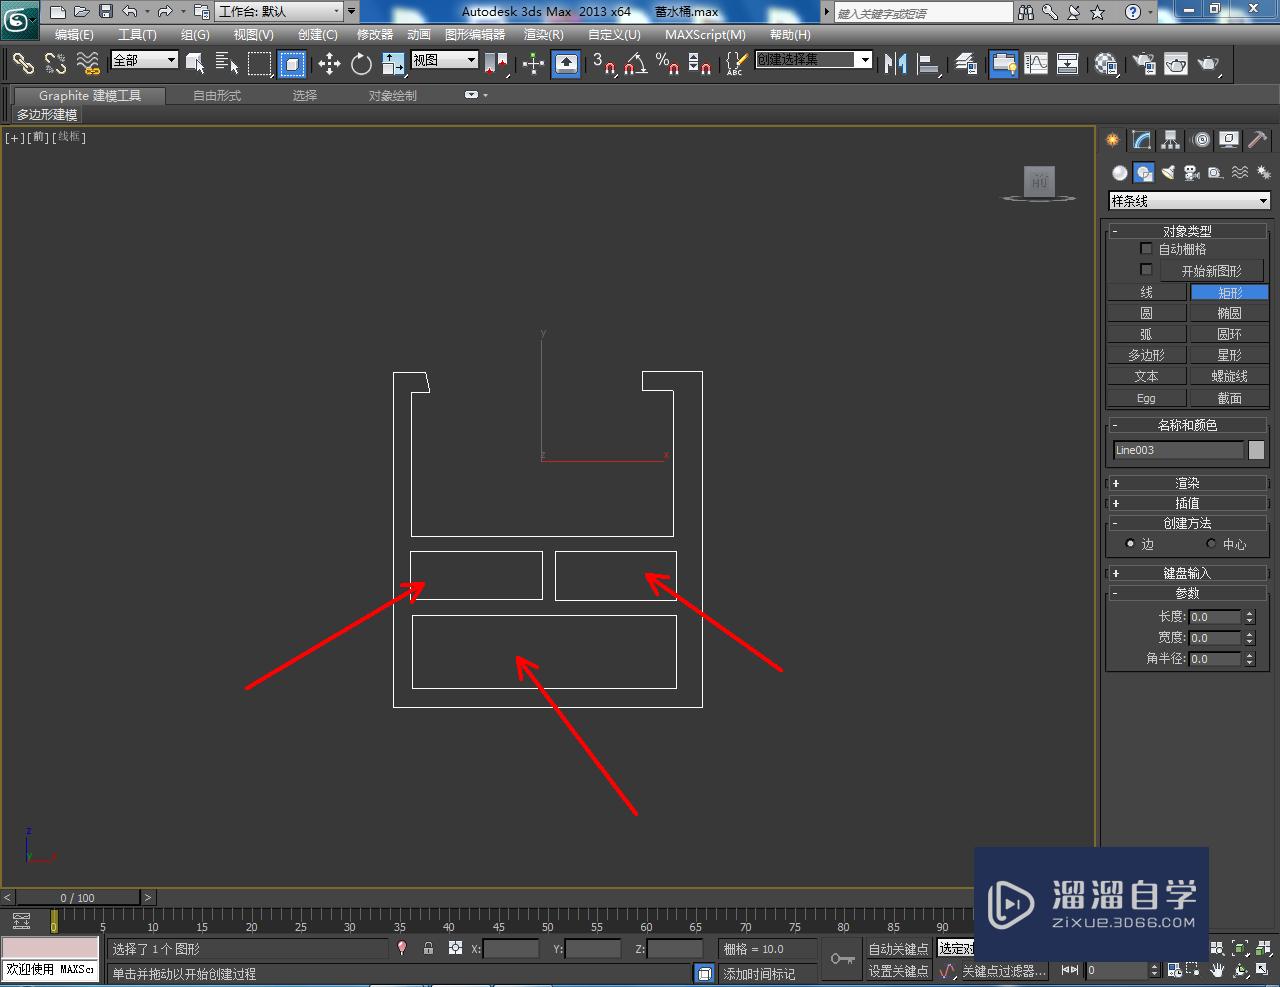Open Rendered Frame Window icon

coord(1176,64)
